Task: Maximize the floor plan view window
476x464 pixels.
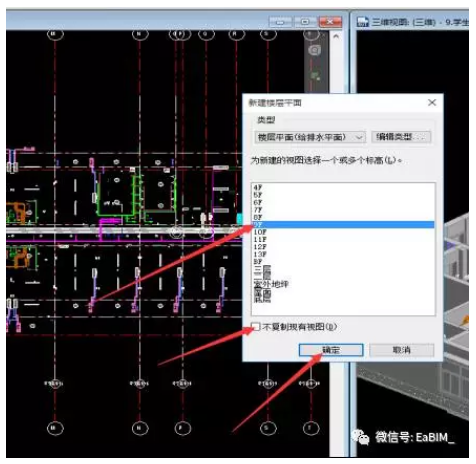Action: click(x=305, y=22)
